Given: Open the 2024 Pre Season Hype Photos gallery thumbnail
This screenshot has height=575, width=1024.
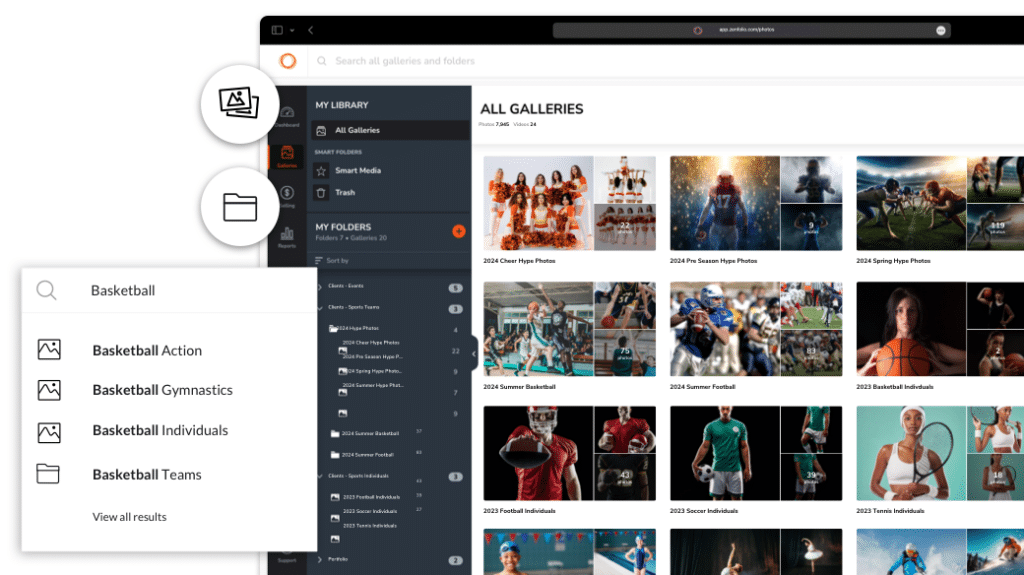Looking at the screenshot, I should pos(756,203).
